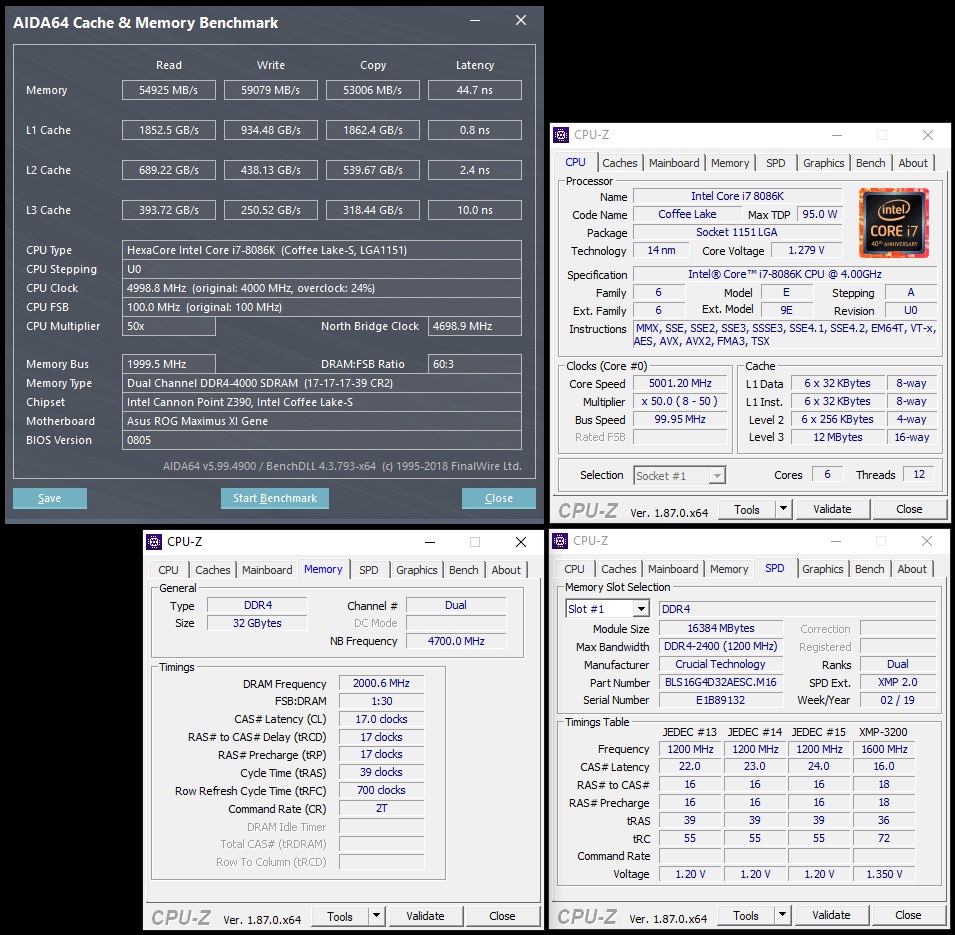This screenshot has width=955, height=935.
Task: Click Part Number BLS16G4D32AESC.M16
Action: click(721, 682)
